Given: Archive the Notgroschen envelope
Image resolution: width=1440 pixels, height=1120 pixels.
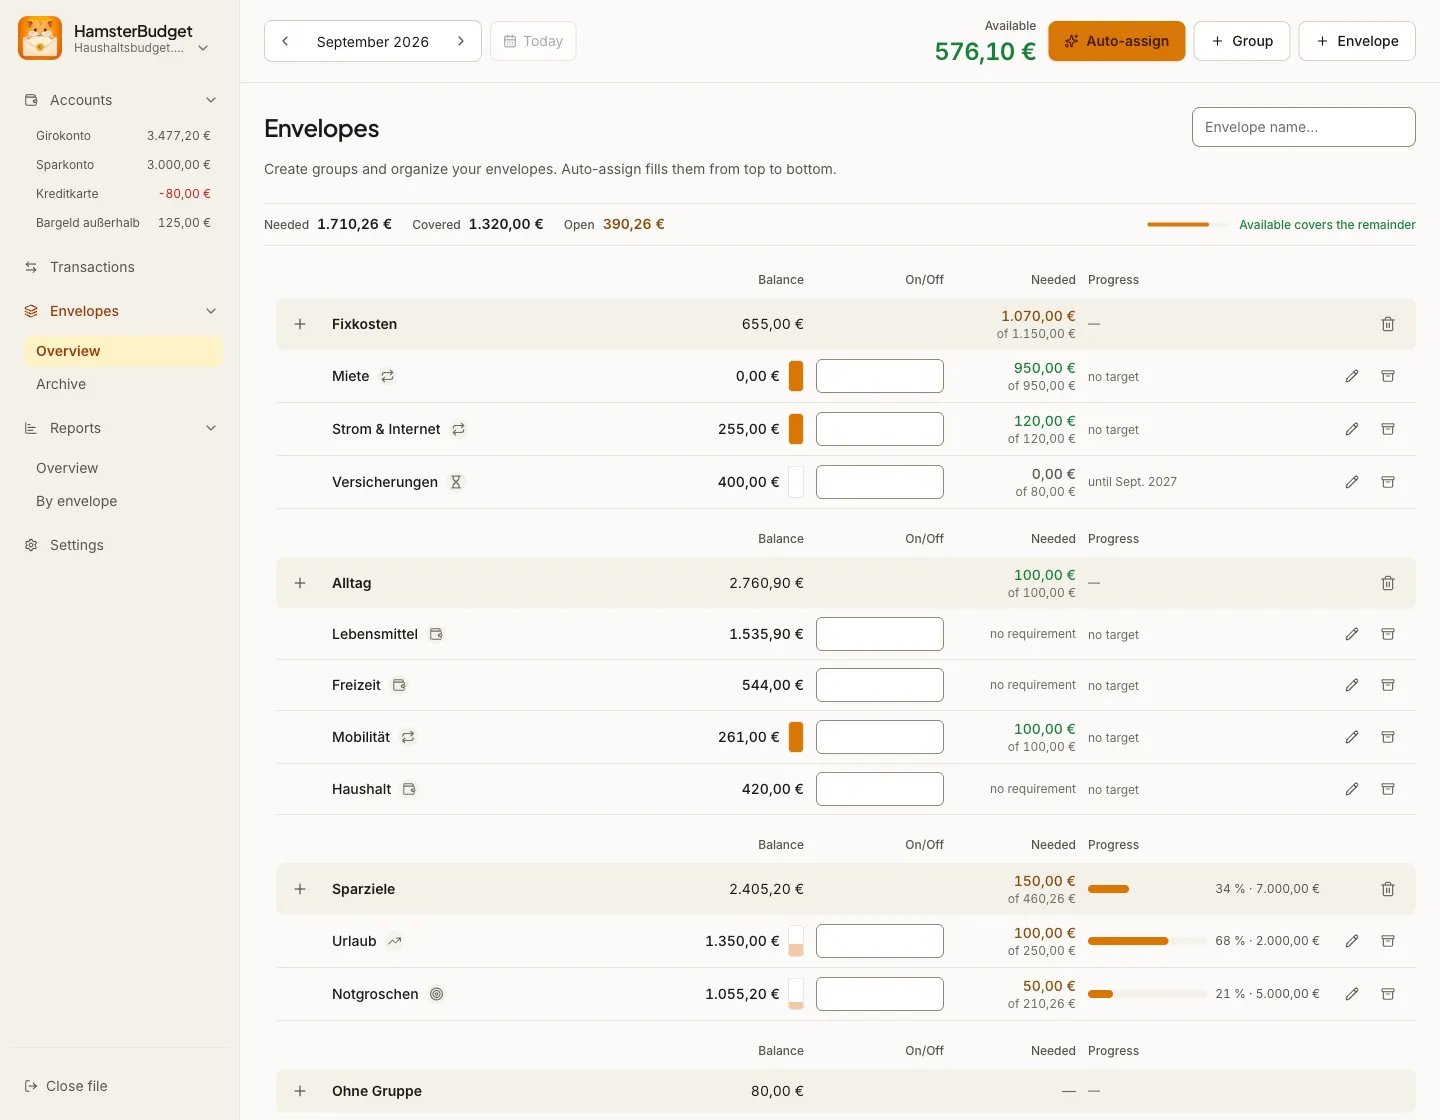Looking at the screenshot, I should tap(1388, 994).
